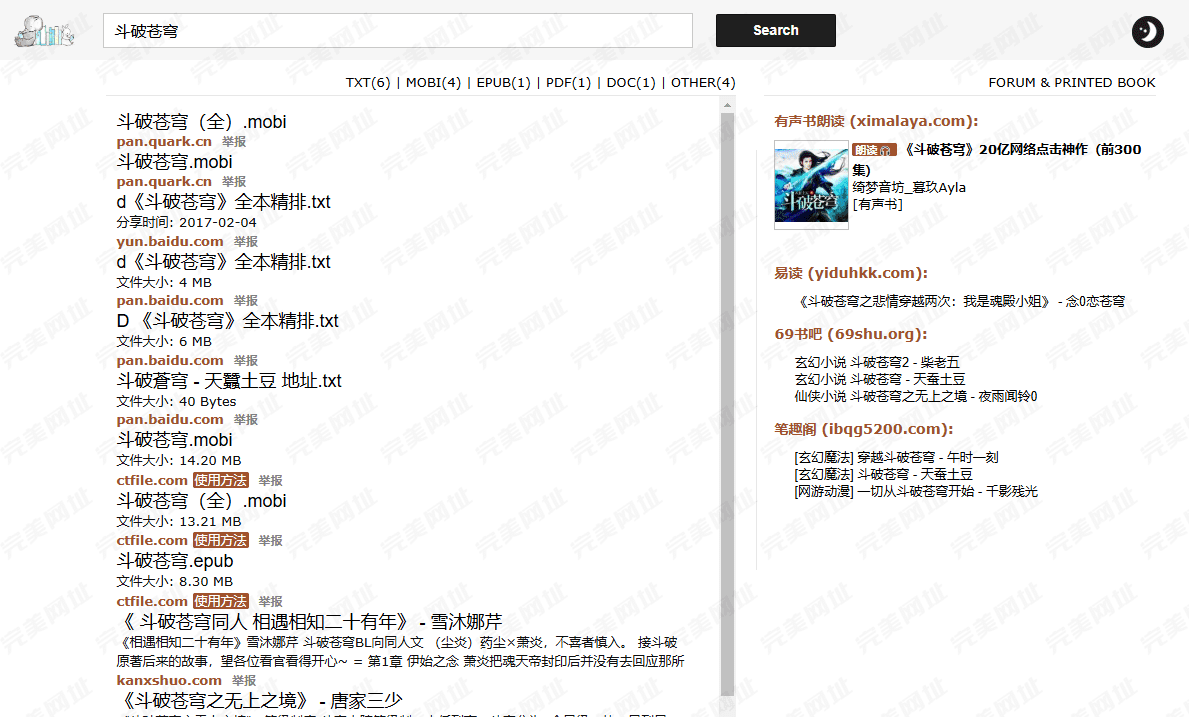
Task: Open d《斗破苍穹》全本精排.txt shared 2017-02-04
Action: pyautogui.click(x=224, y=202)
